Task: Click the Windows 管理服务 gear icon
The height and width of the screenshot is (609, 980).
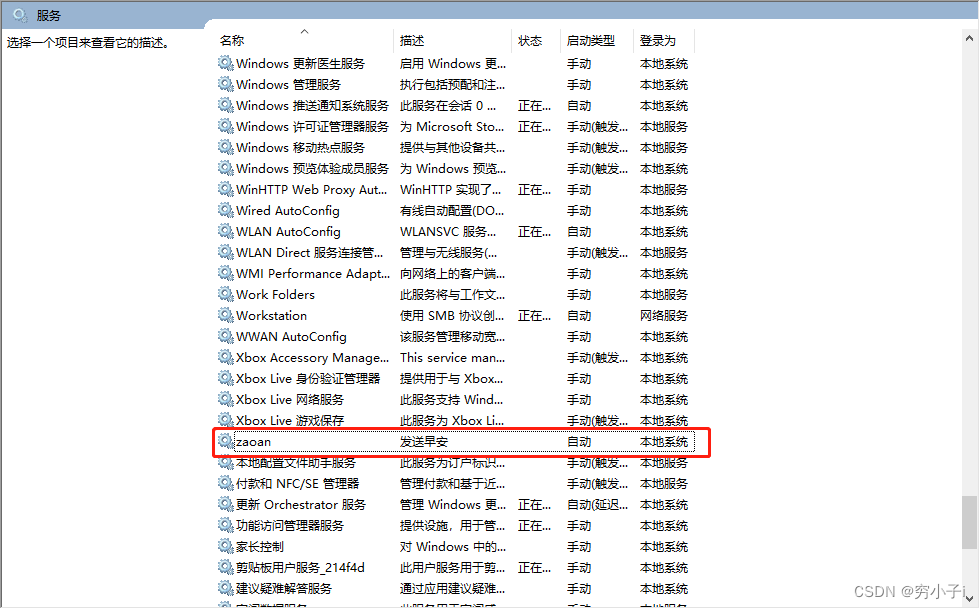Action: pyautogui.click(x=227, y=84)
